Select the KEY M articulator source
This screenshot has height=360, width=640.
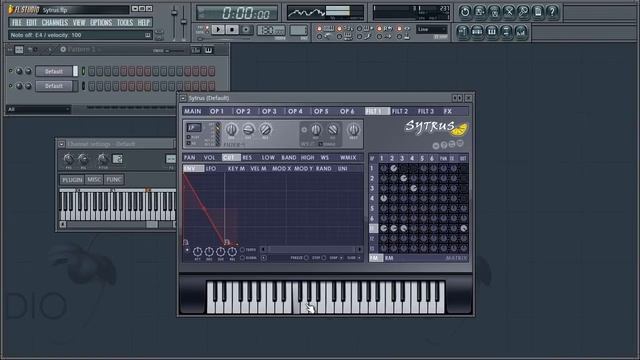[236, 169]
